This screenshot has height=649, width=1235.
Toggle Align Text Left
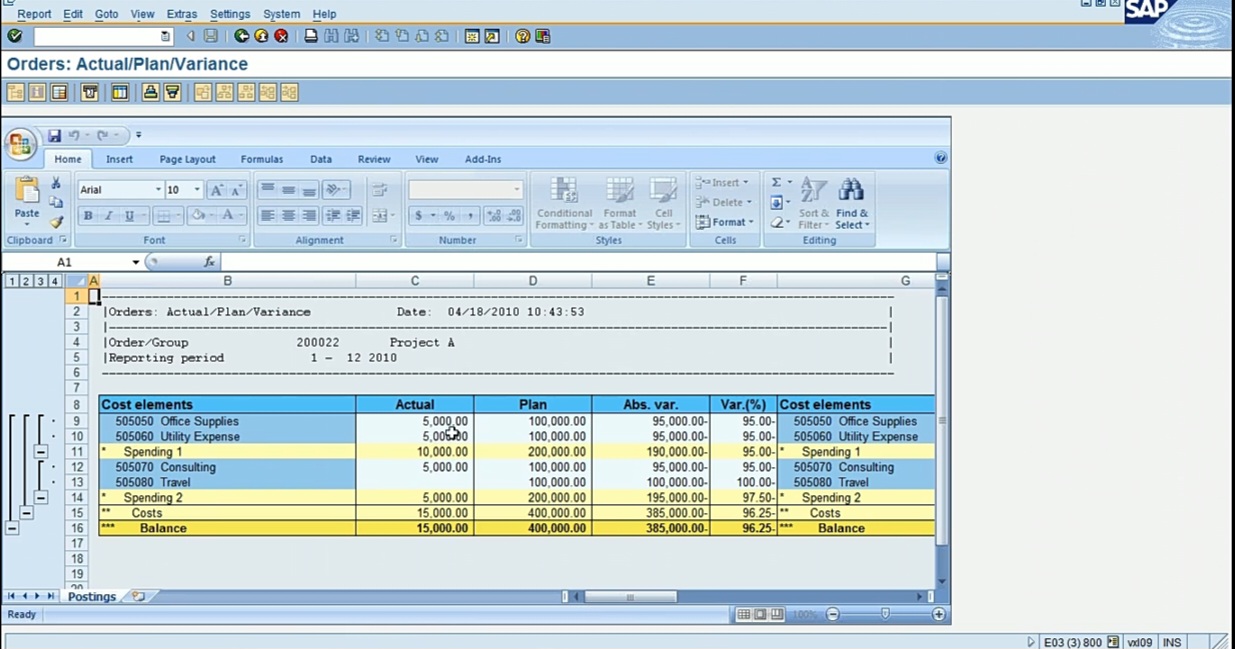(x=267, y=216)
